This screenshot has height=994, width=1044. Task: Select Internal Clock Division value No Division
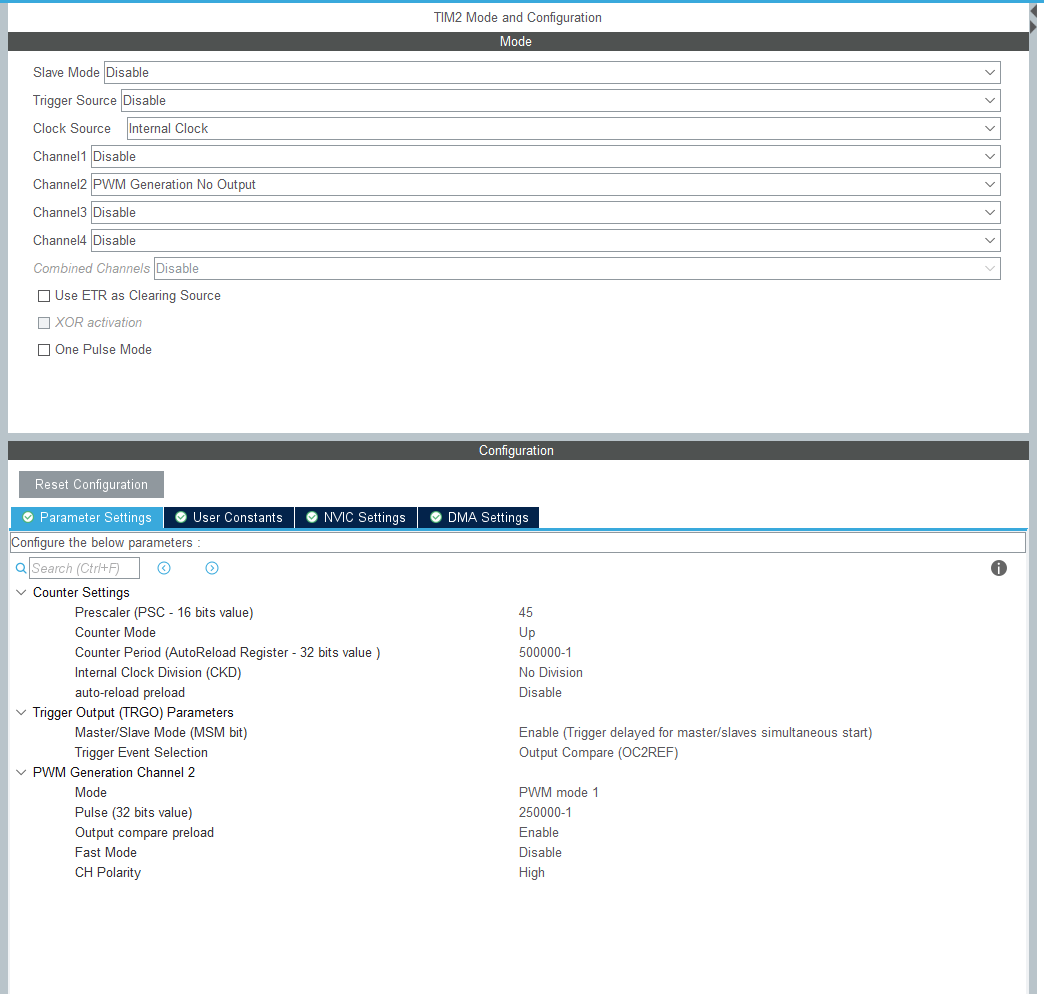pos(551,672)
